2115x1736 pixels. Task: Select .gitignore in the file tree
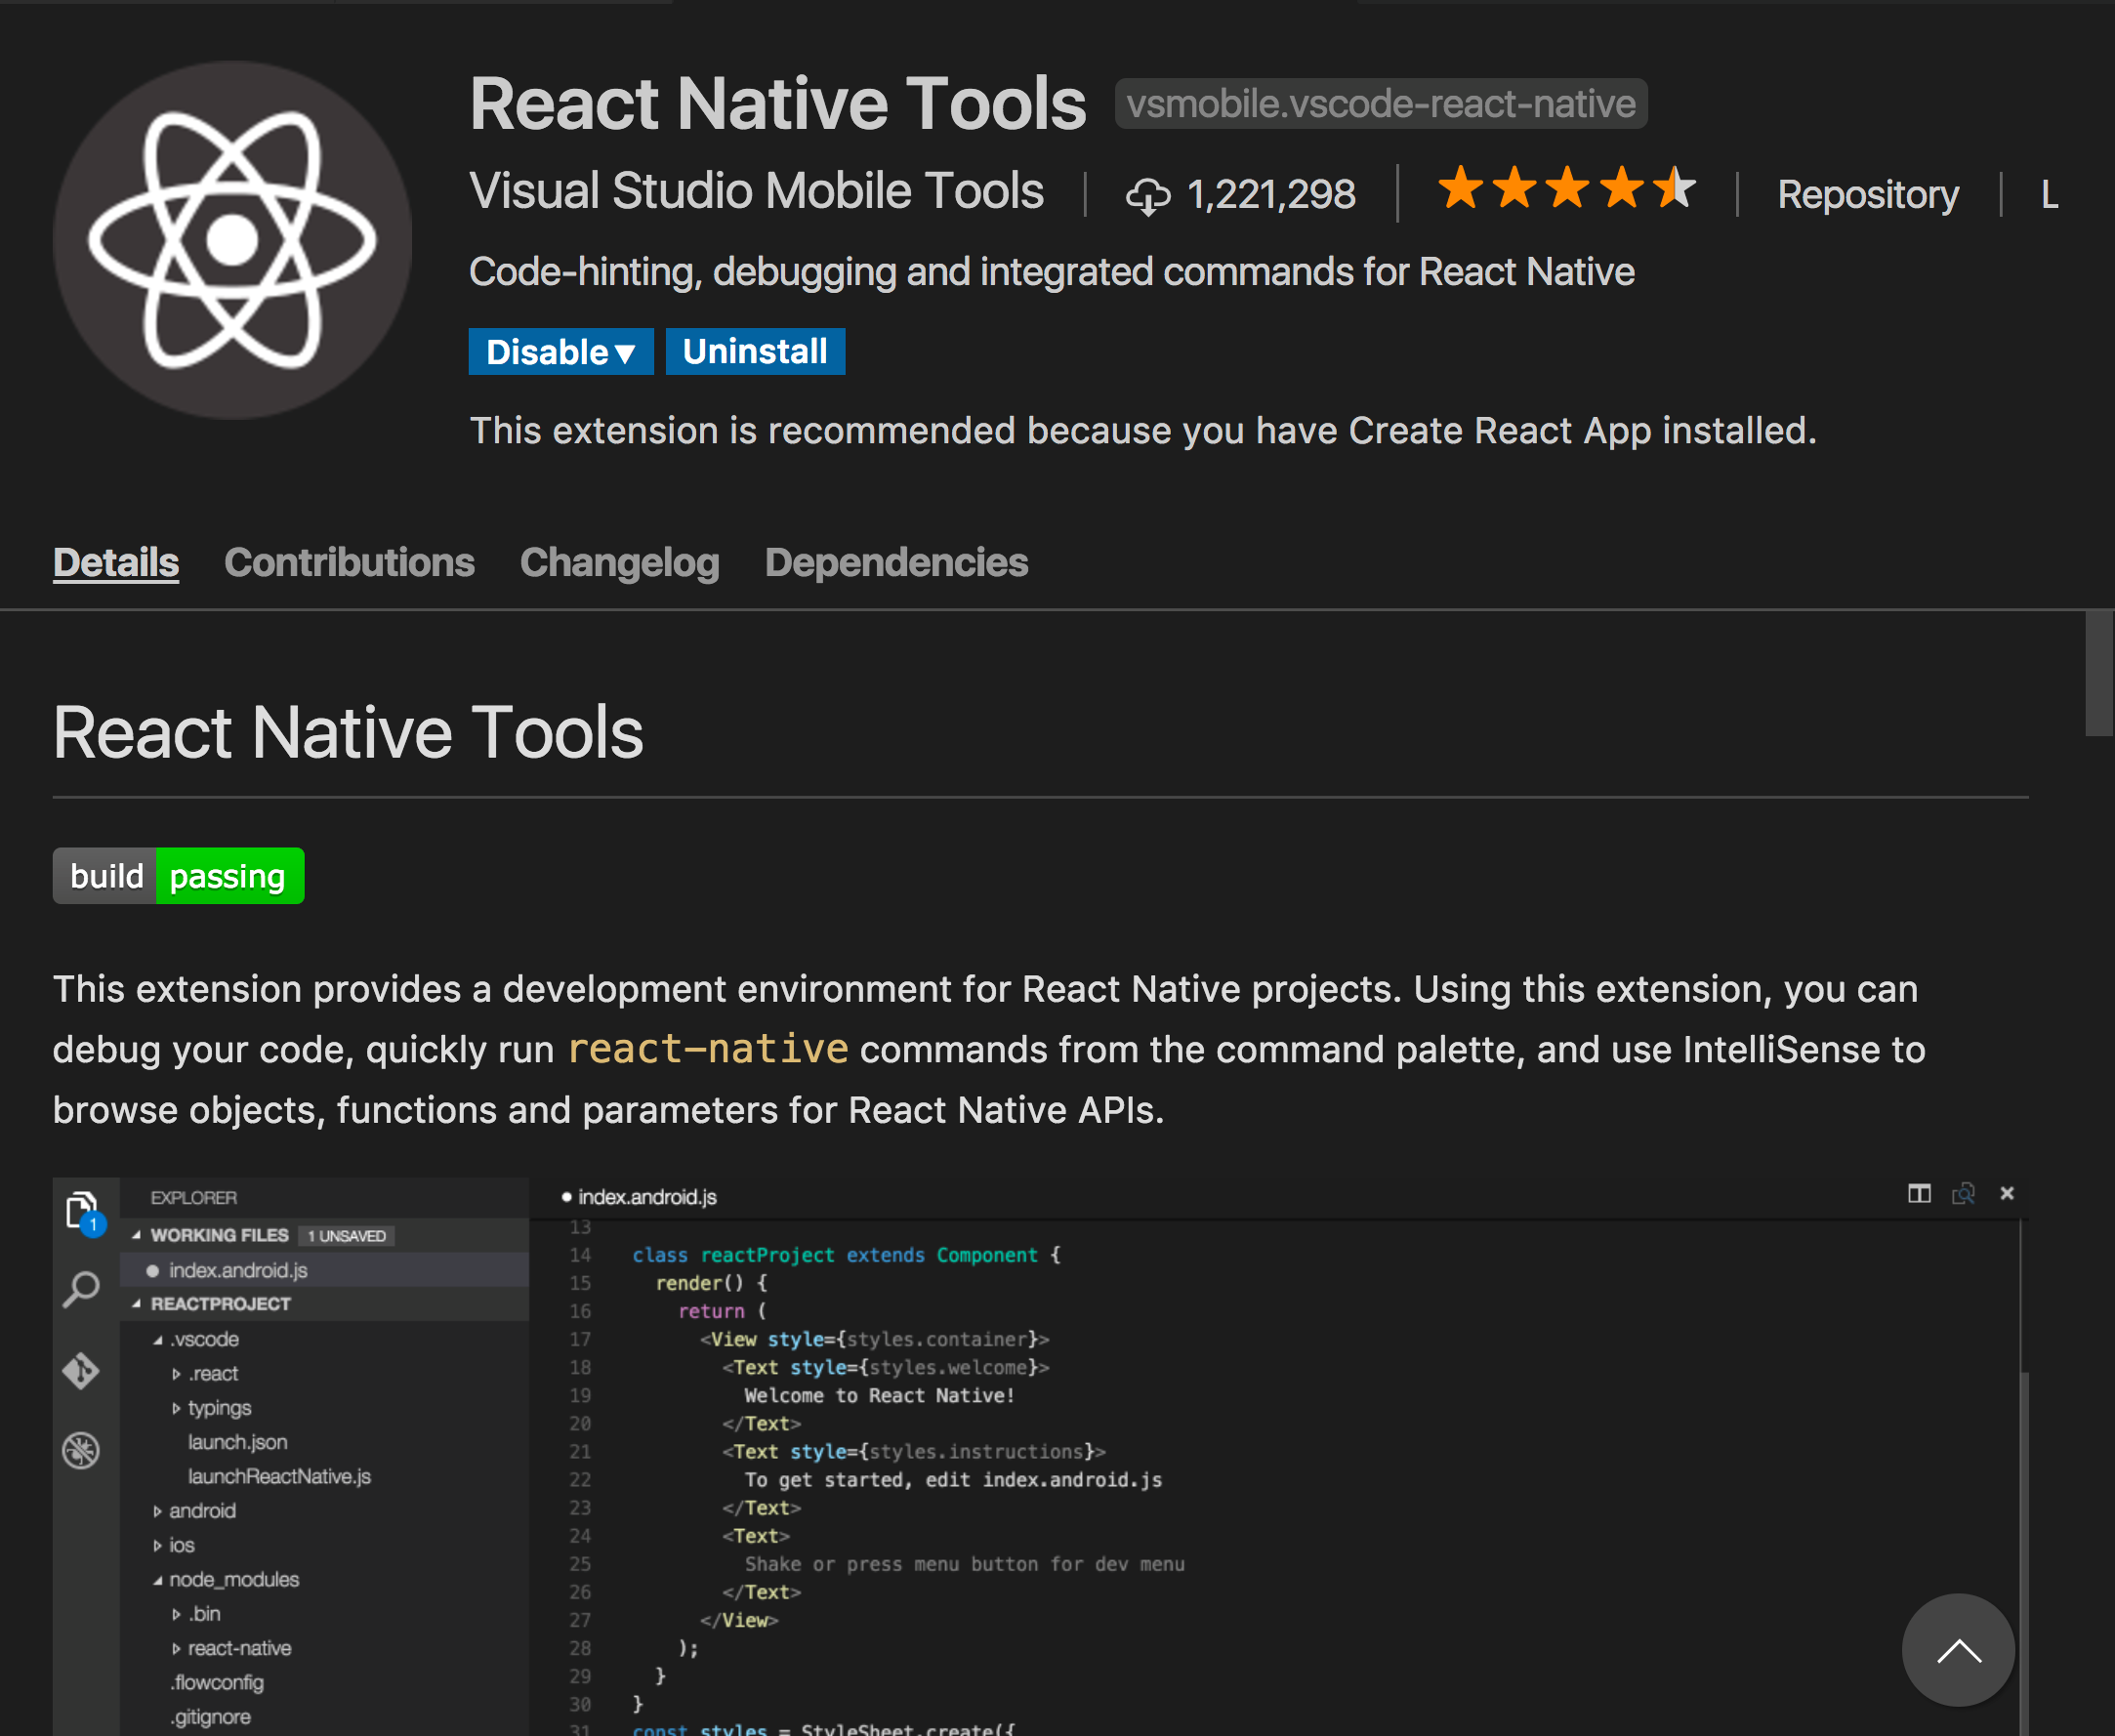[x=210, y=1717]
